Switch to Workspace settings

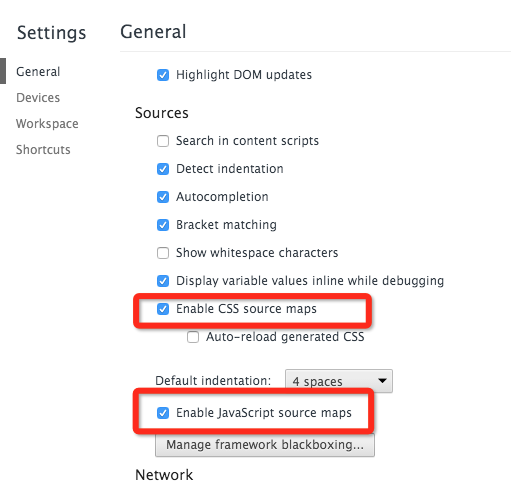click(47, 124)
